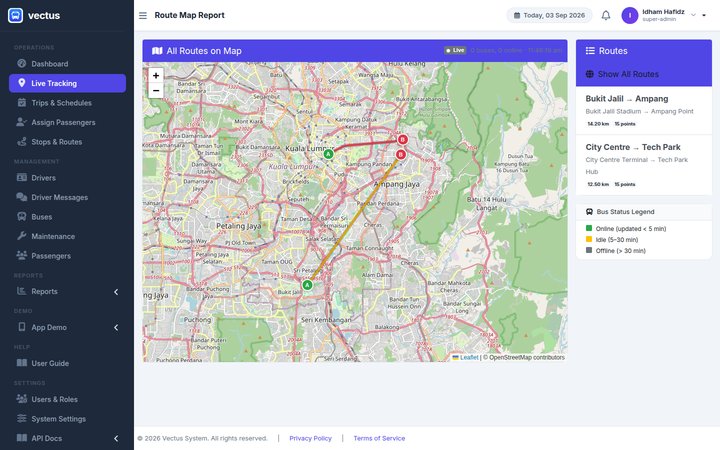Open the Drivers page
Viewport: 720px width, 450px height.
point(67,178)
